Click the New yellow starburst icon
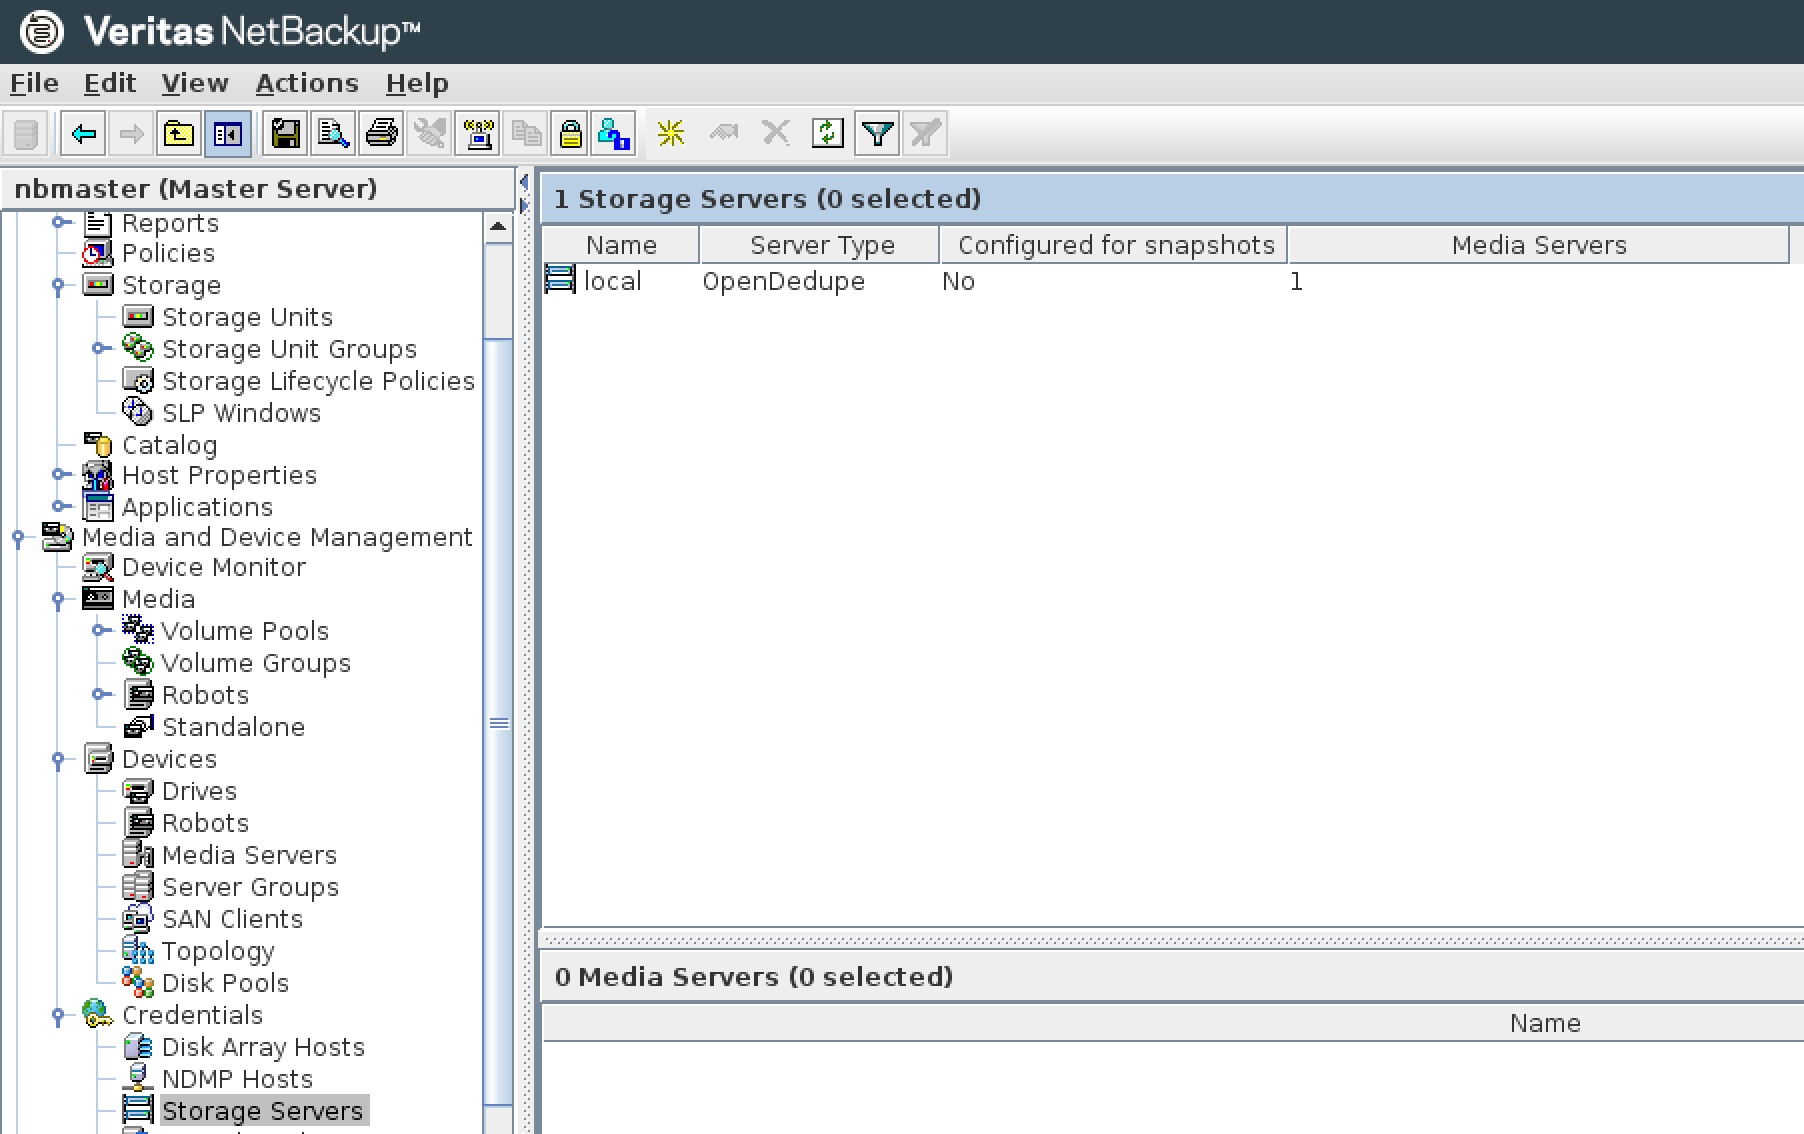 coord(671,133)
